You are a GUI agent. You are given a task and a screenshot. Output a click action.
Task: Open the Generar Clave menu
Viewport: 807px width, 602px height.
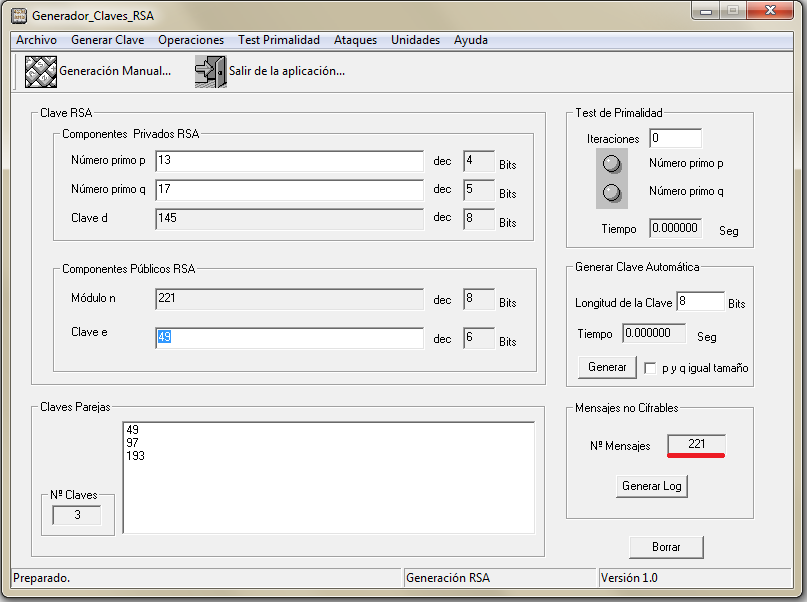pos(108,40)
